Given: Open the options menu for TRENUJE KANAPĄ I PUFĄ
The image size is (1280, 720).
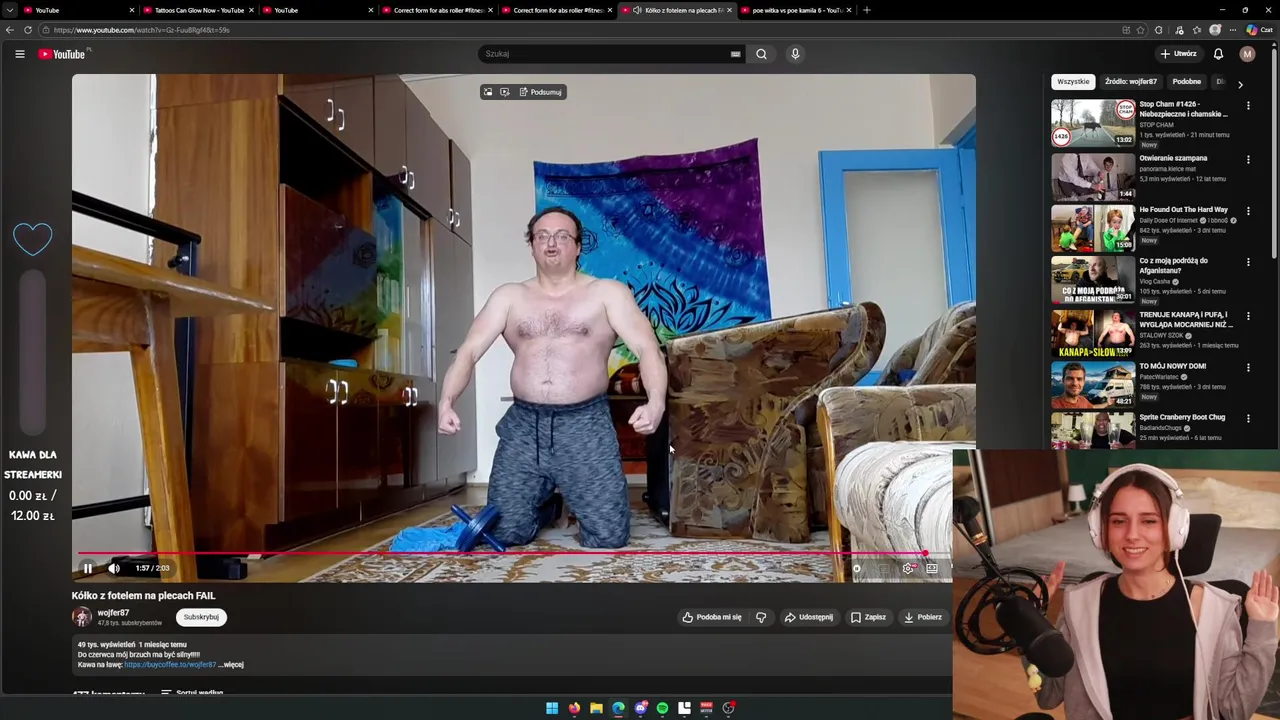Looking at the screenshot, I should point(1248,316).
